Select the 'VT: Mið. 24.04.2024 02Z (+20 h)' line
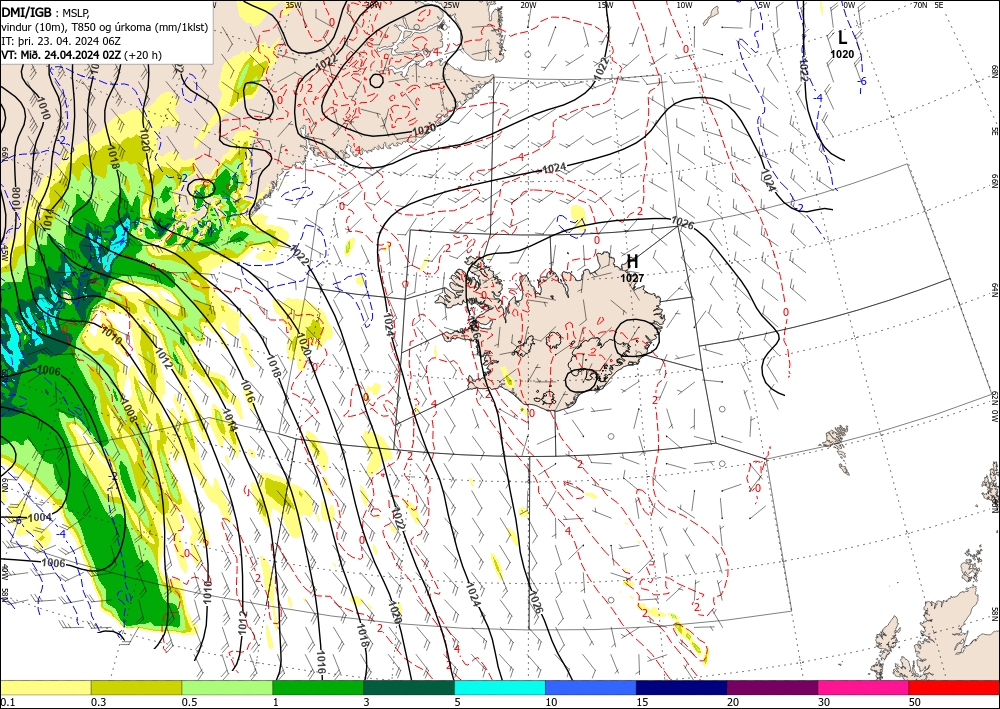The image size is (1000, 709). (x=82, y=55)
